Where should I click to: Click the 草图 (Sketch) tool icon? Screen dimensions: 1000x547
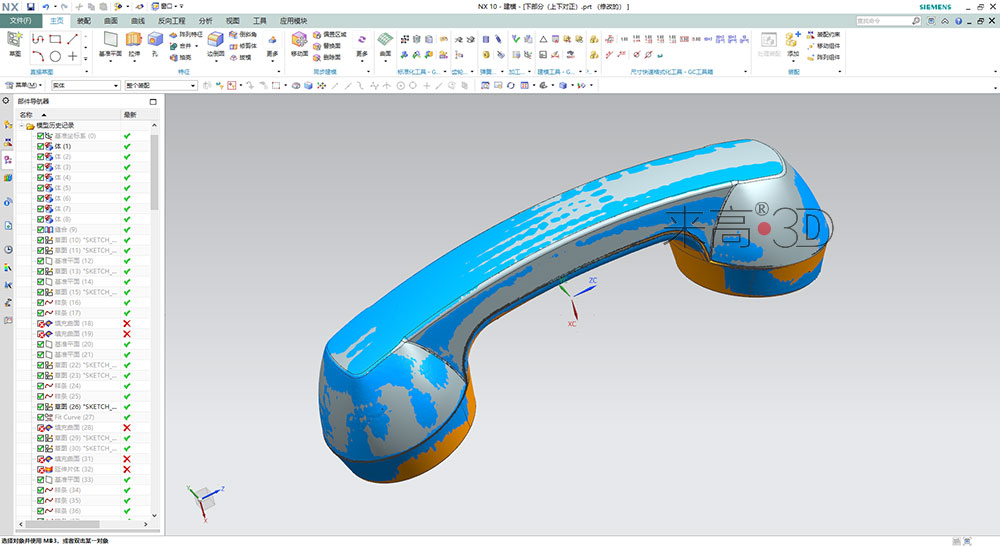(x=14, y=42)
